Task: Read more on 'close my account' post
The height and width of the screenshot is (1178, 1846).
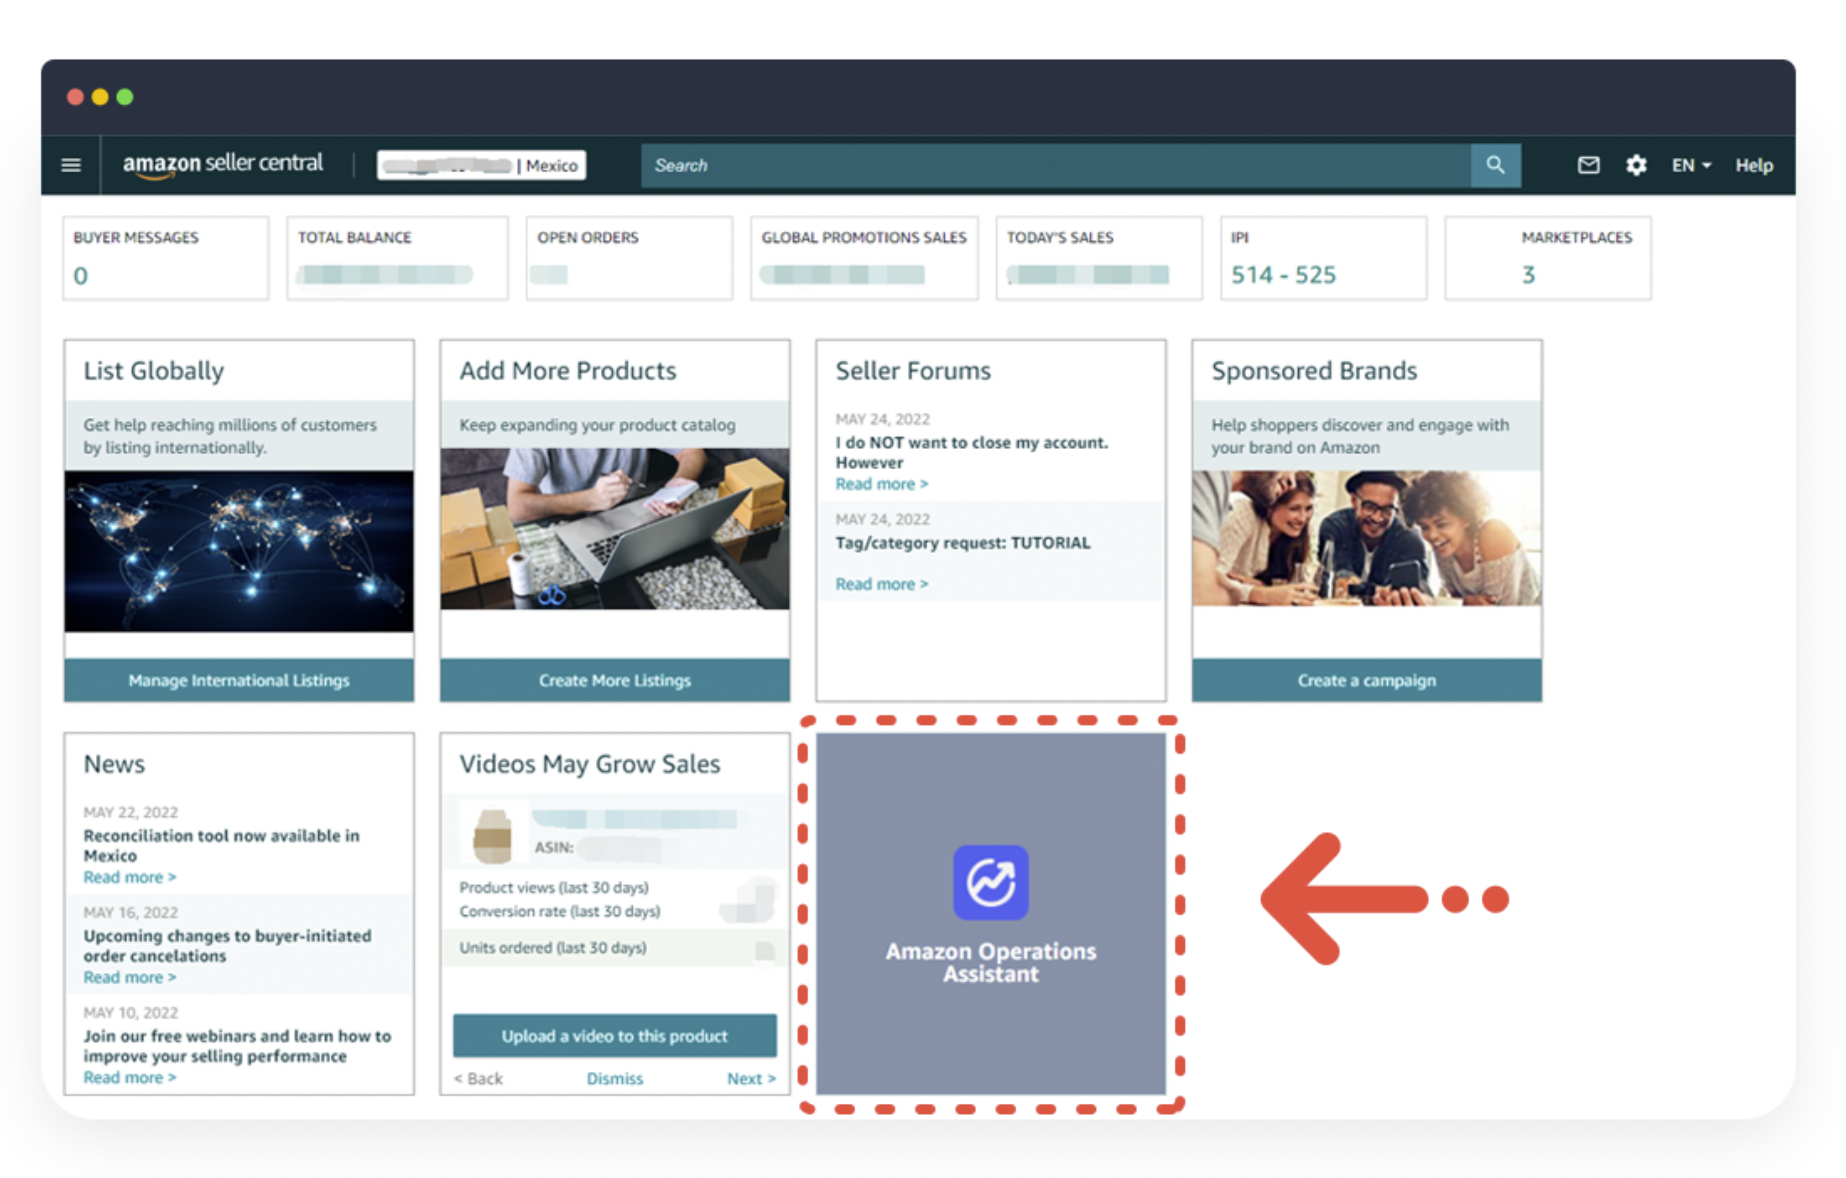Action: [x=881, y=484]
